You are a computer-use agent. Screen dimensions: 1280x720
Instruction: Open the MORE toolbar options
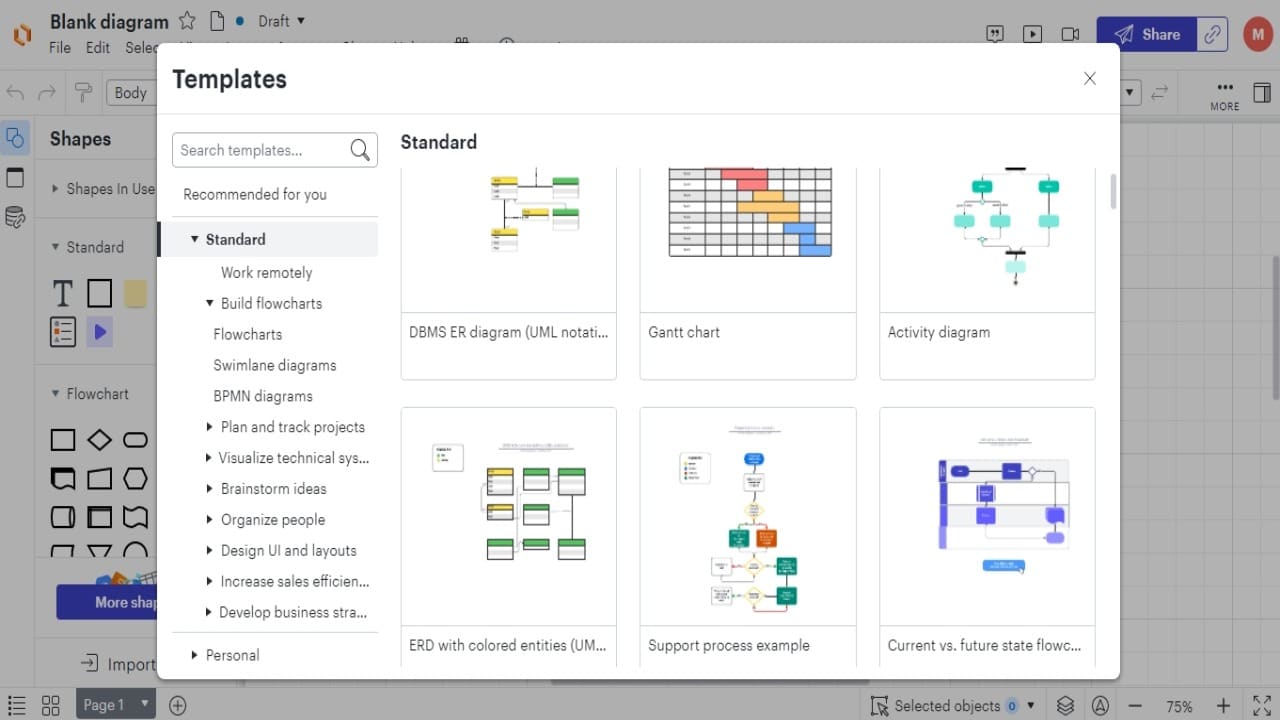(1224, 95)
